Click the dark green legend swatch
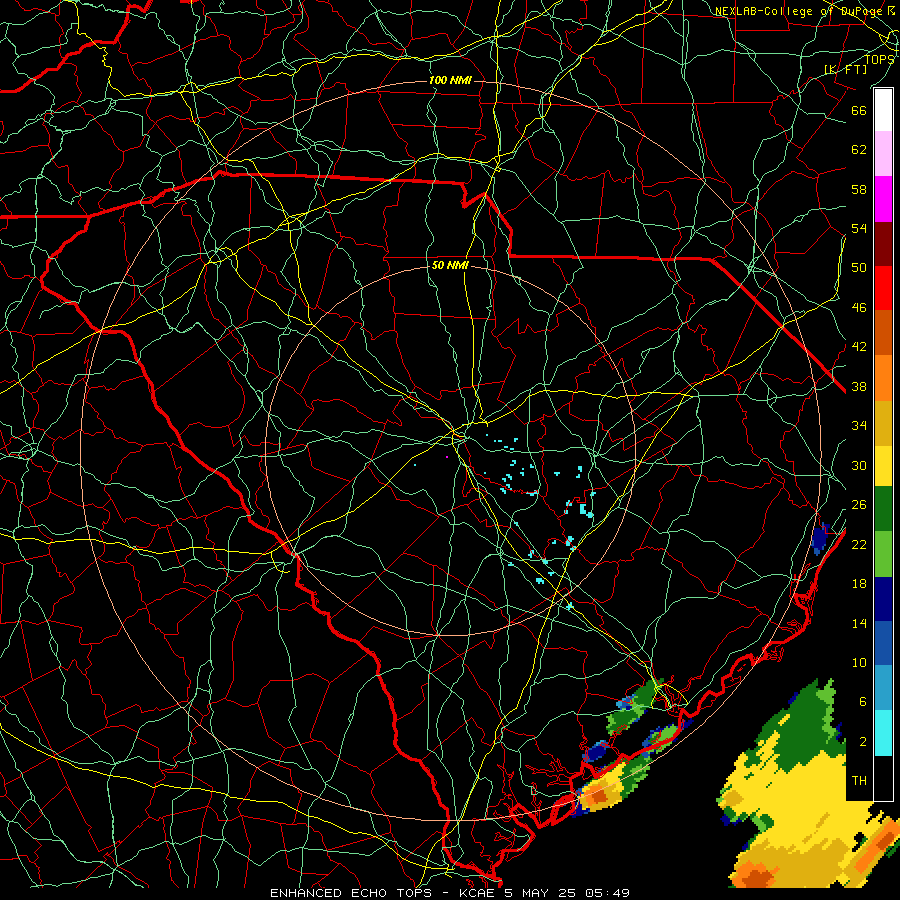The width and height of the screenshot is (900, 900). [x=883, y=509]
